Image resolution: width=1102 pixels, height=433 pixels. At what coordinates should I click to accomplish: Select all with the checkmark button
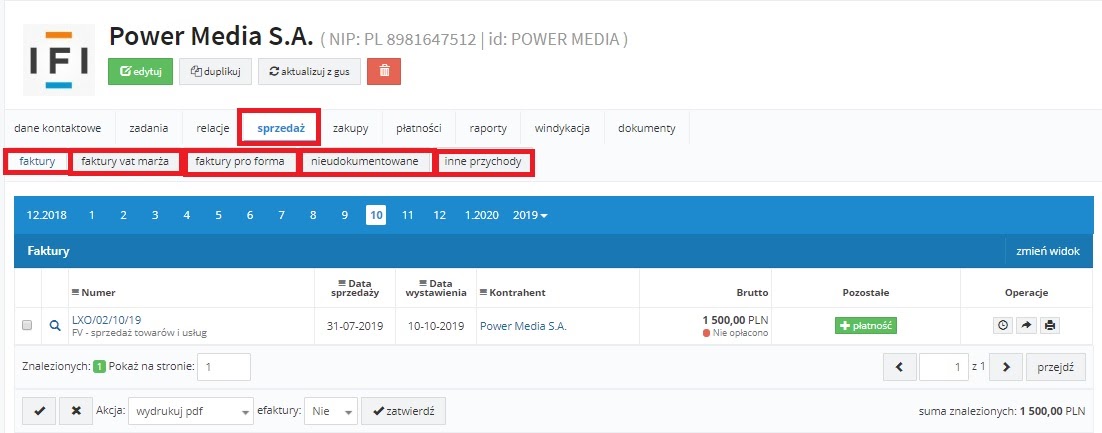(x=39, y=411)
